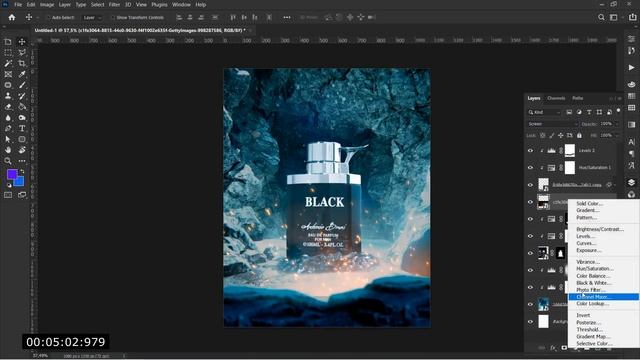640x360 pixels.
Task: Select the Paint Bucket tool
Action: [x=22, y=107]
